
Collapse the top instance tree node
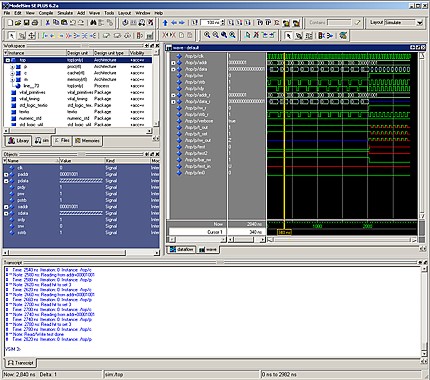click(x=7, y=60)
